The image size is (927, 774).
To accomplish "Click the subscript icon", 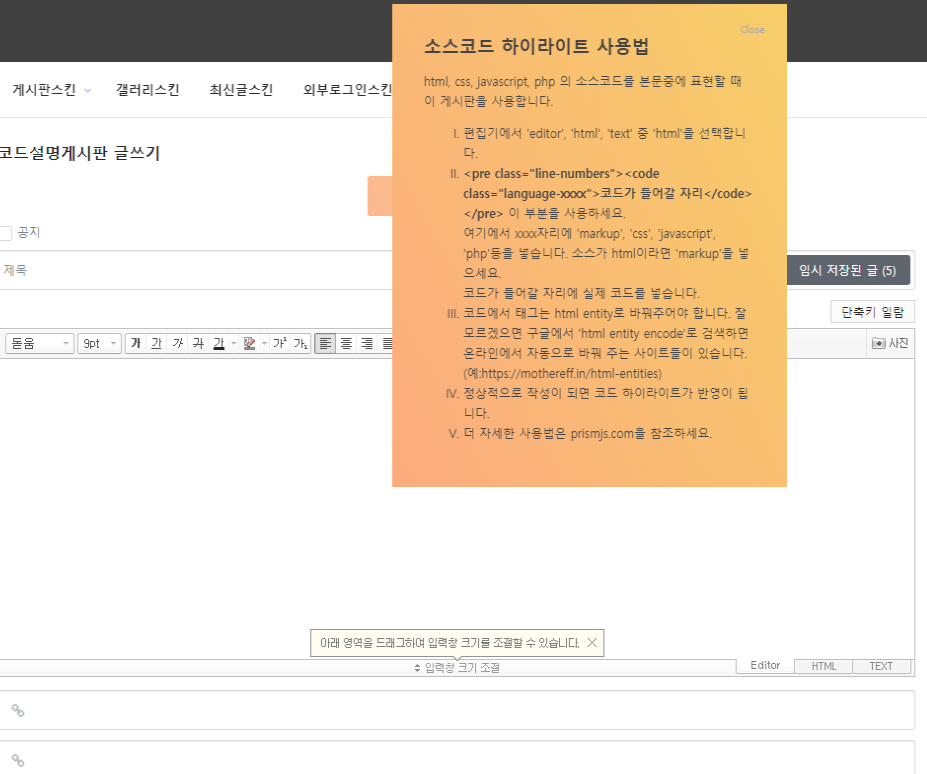I will tap(299, 344).
